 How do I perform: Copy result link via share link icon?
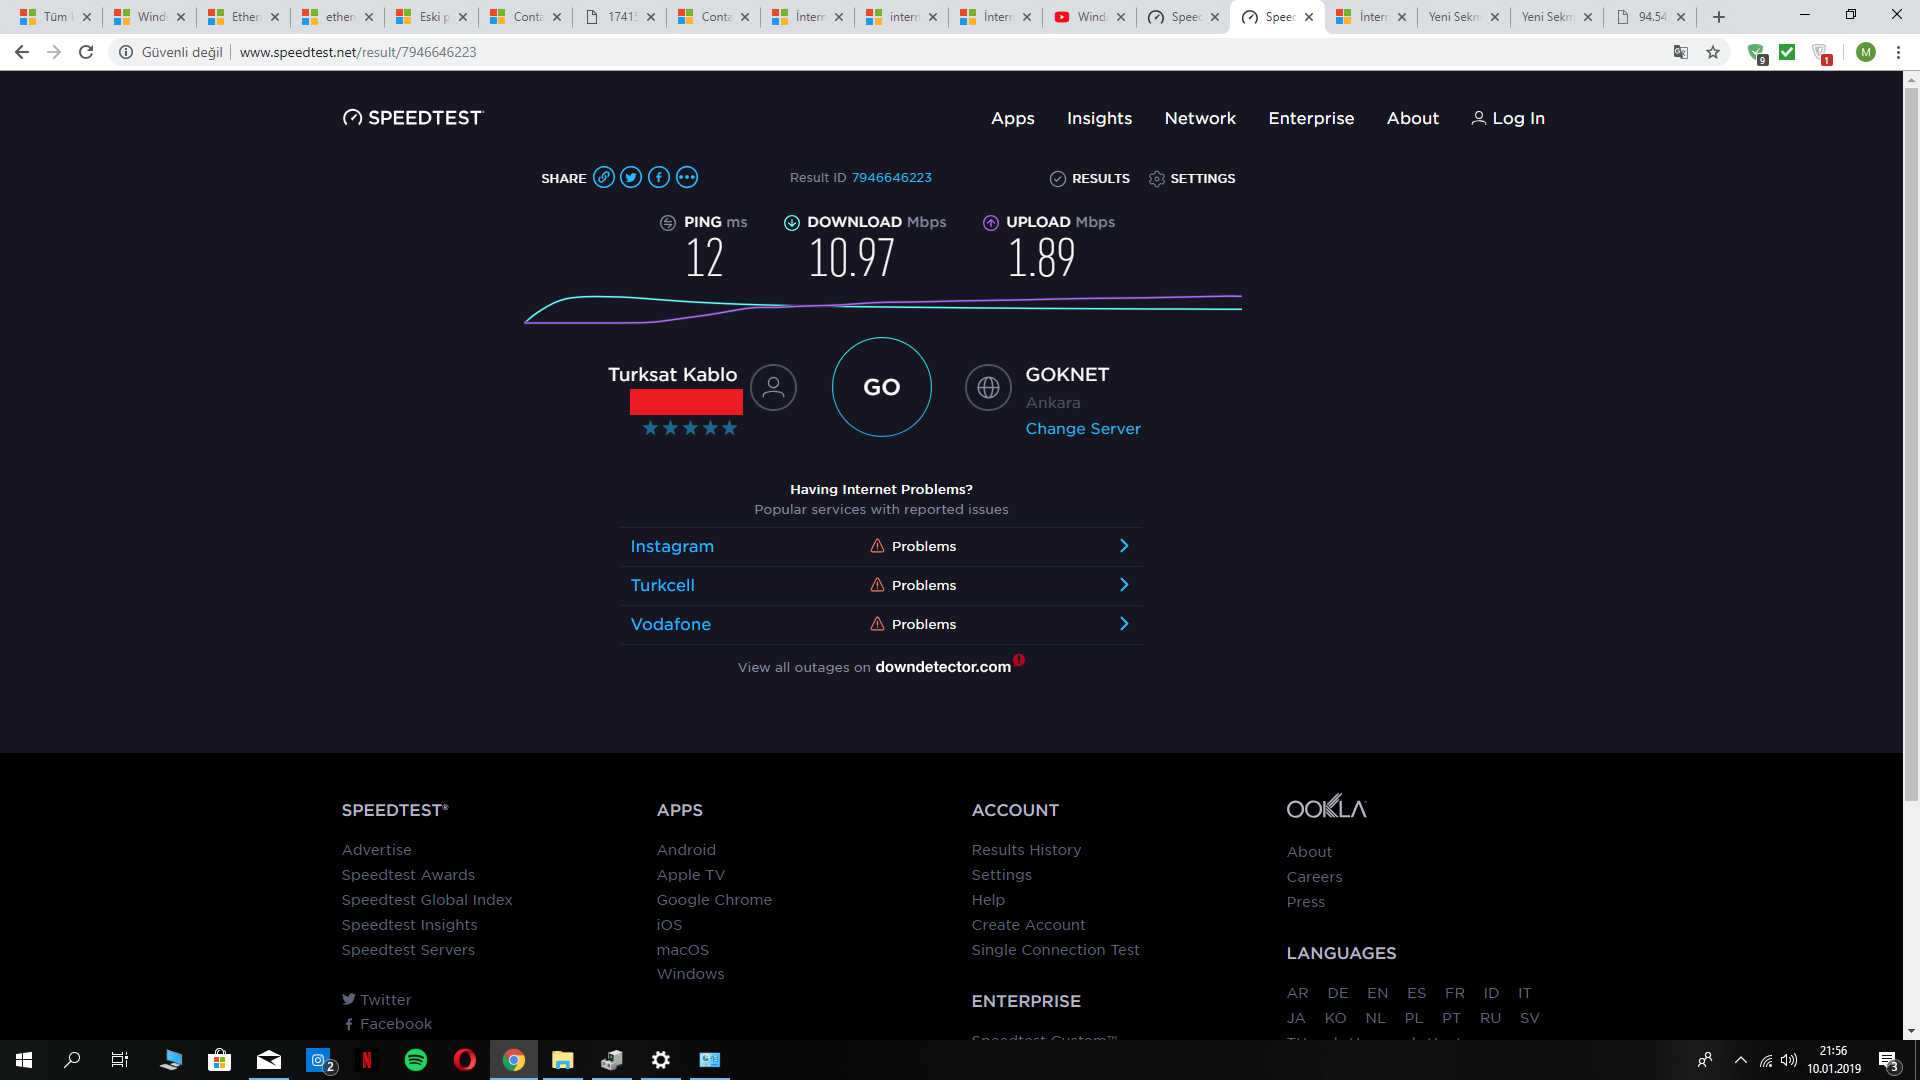tap(603, 178)
